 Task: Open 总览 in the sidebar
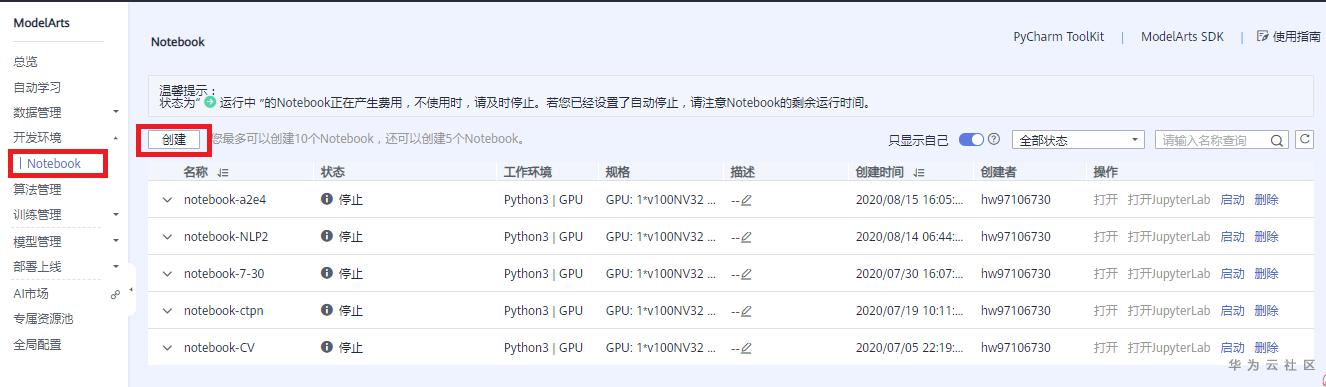click(x=25, y=62)
